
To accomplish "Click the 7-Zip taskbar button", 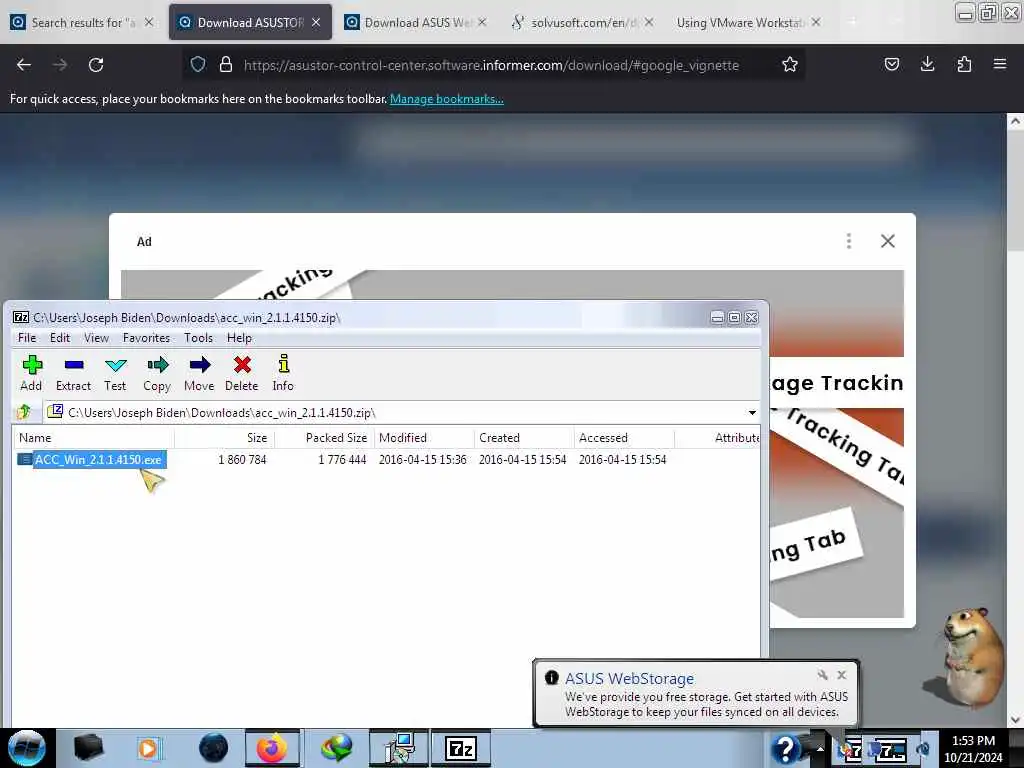I will point(460,748).
